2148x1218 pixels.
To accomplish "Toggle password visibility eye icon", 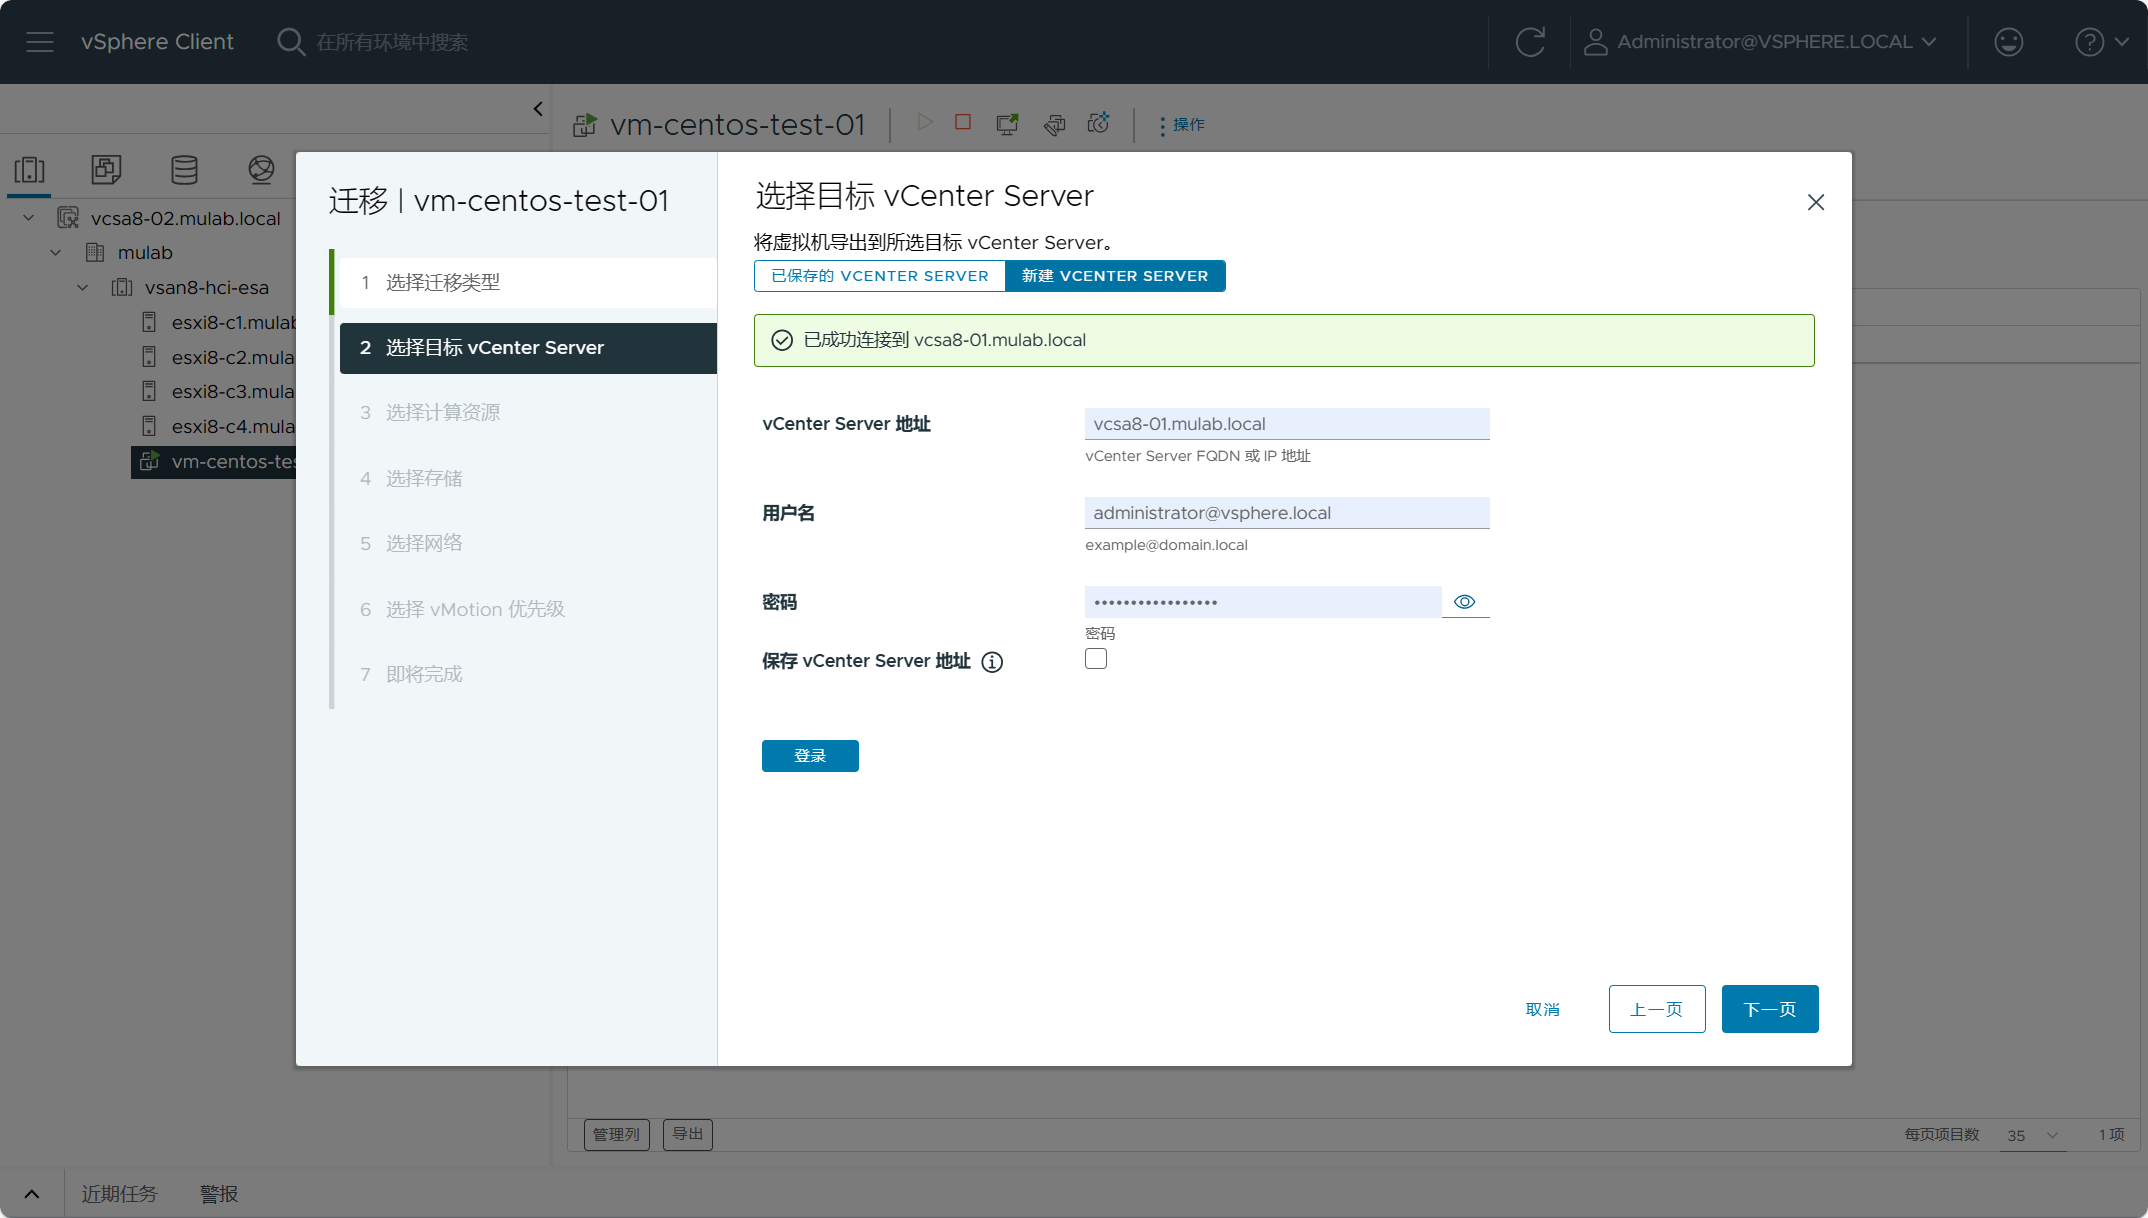I will (1464, 602).
